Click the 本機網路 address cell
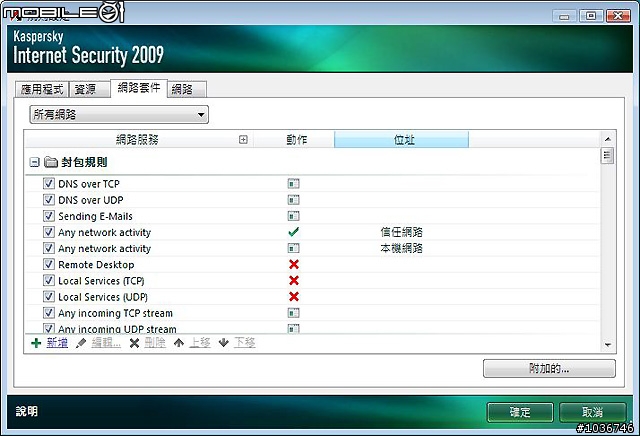The height and width of the screenshot is (436, 640). 402,248
